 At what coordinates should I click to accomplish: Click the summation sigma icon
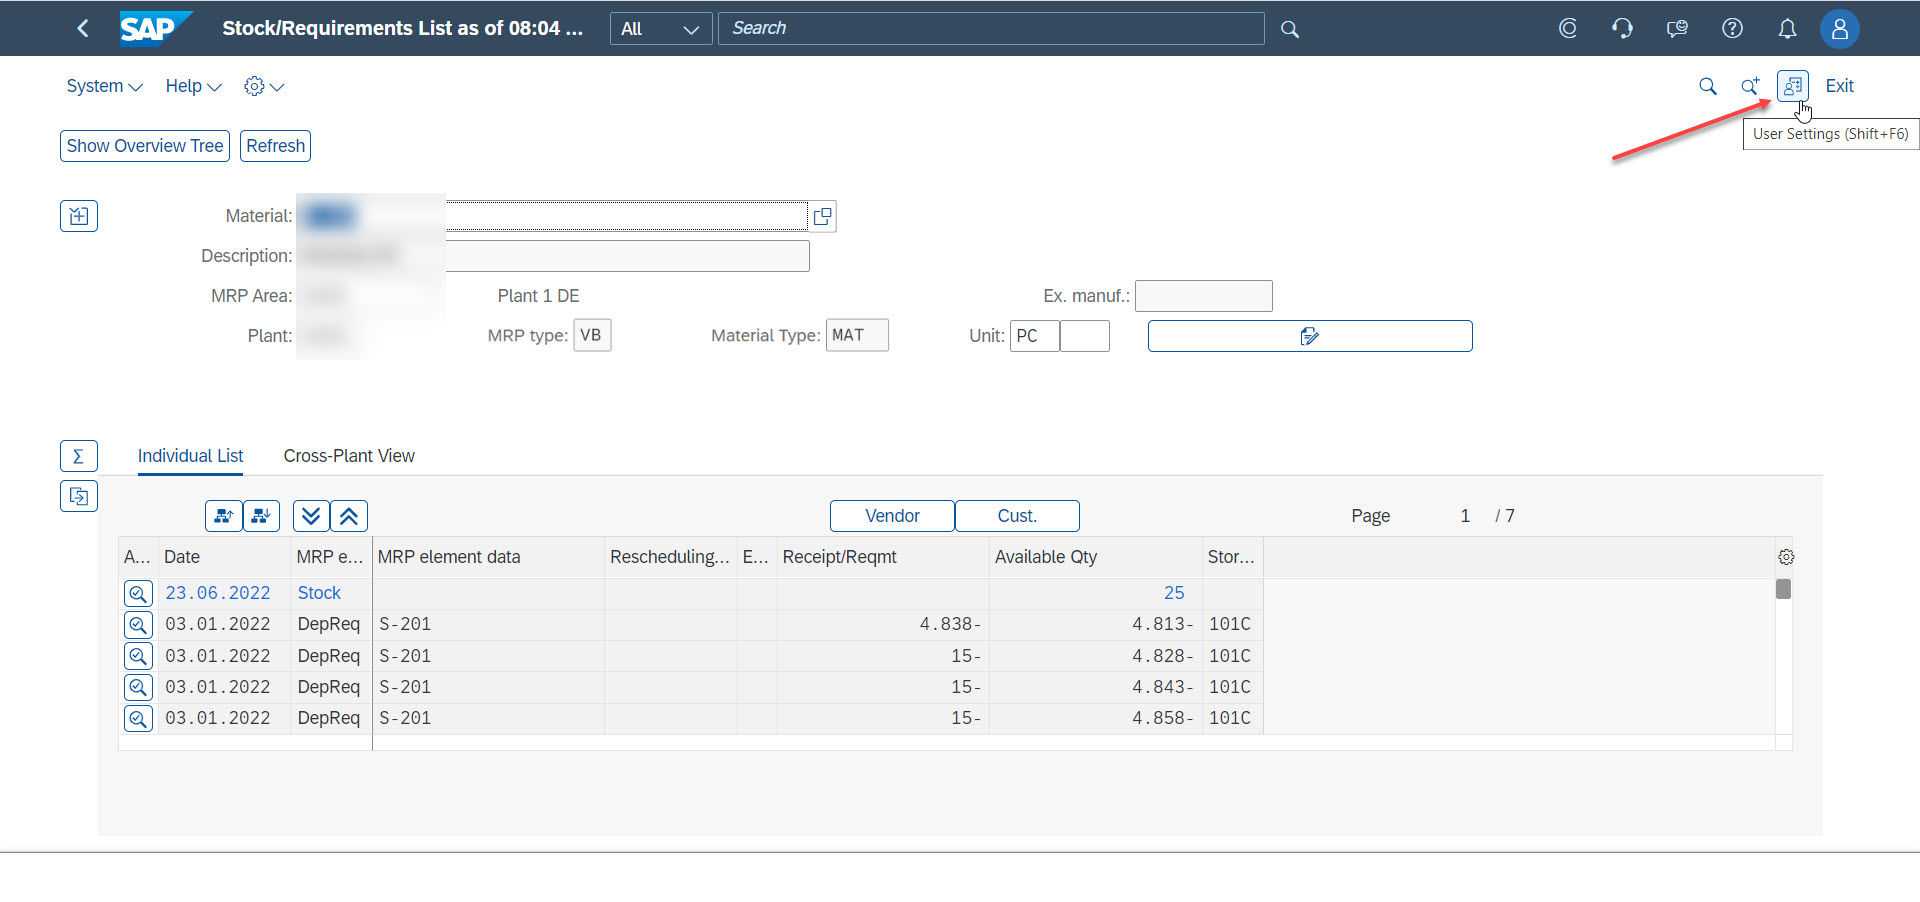tap(79, 456)
